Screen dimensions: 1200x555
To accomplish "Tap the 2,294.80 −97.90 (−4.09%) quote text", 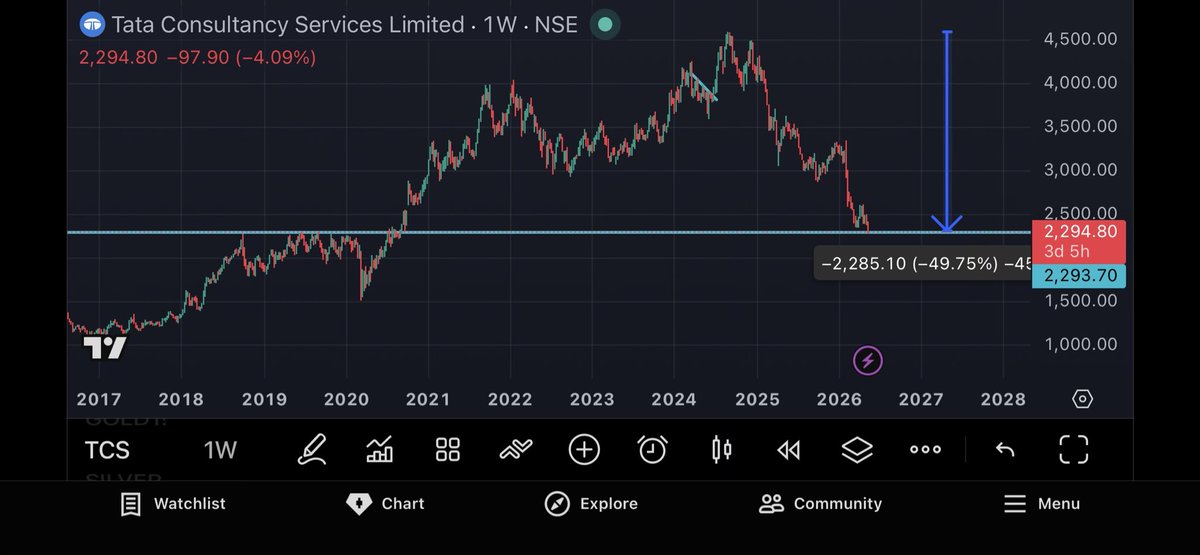I will point(198,58).
